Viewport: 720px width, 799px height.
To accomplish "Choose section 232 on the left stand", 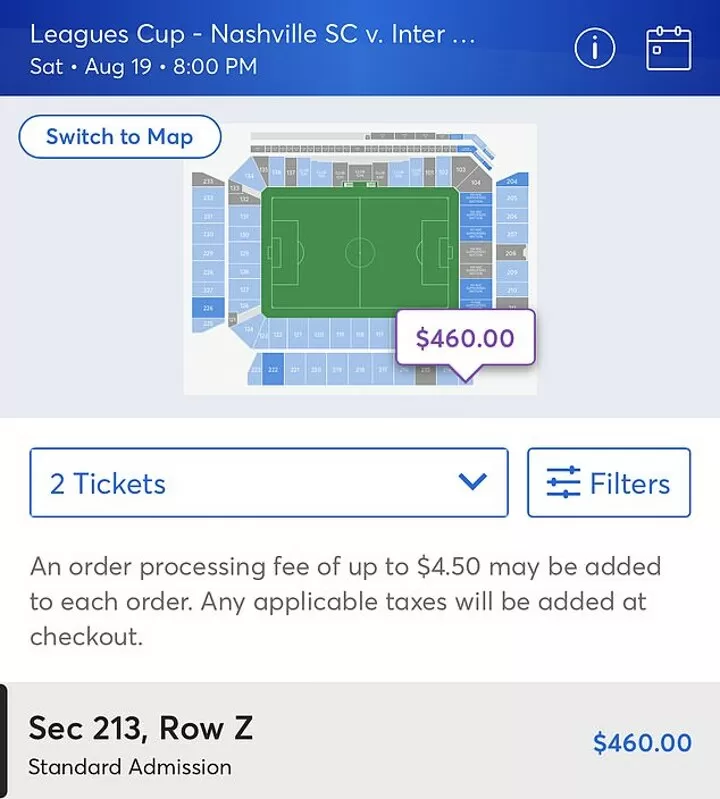I will (208, 197).
